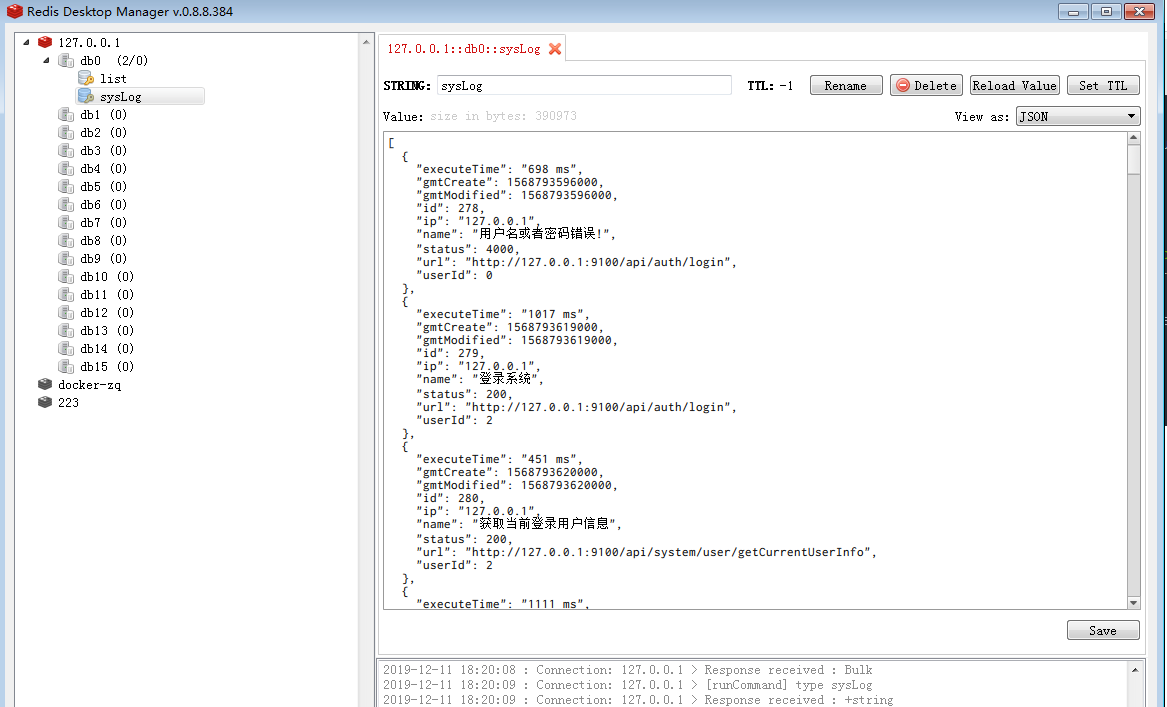Close the sysLog tab with red X
Screen dimensions: 1167x707
pos(554,48)
